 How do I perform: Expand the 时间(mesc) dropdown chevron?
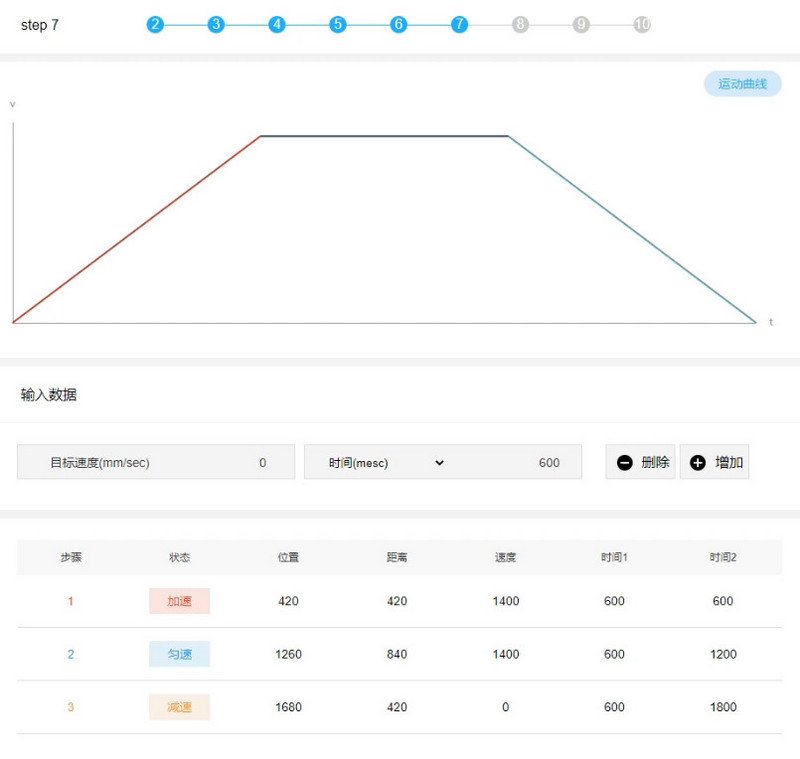coord(439,463)
